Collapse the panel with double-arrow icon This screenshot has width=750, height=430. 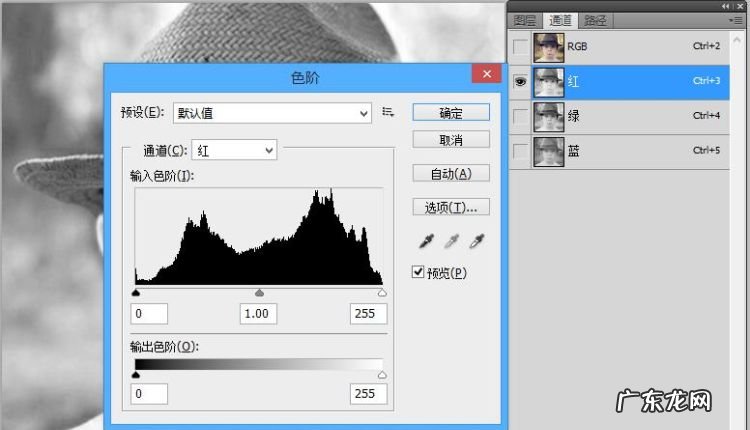click(728, 6)
